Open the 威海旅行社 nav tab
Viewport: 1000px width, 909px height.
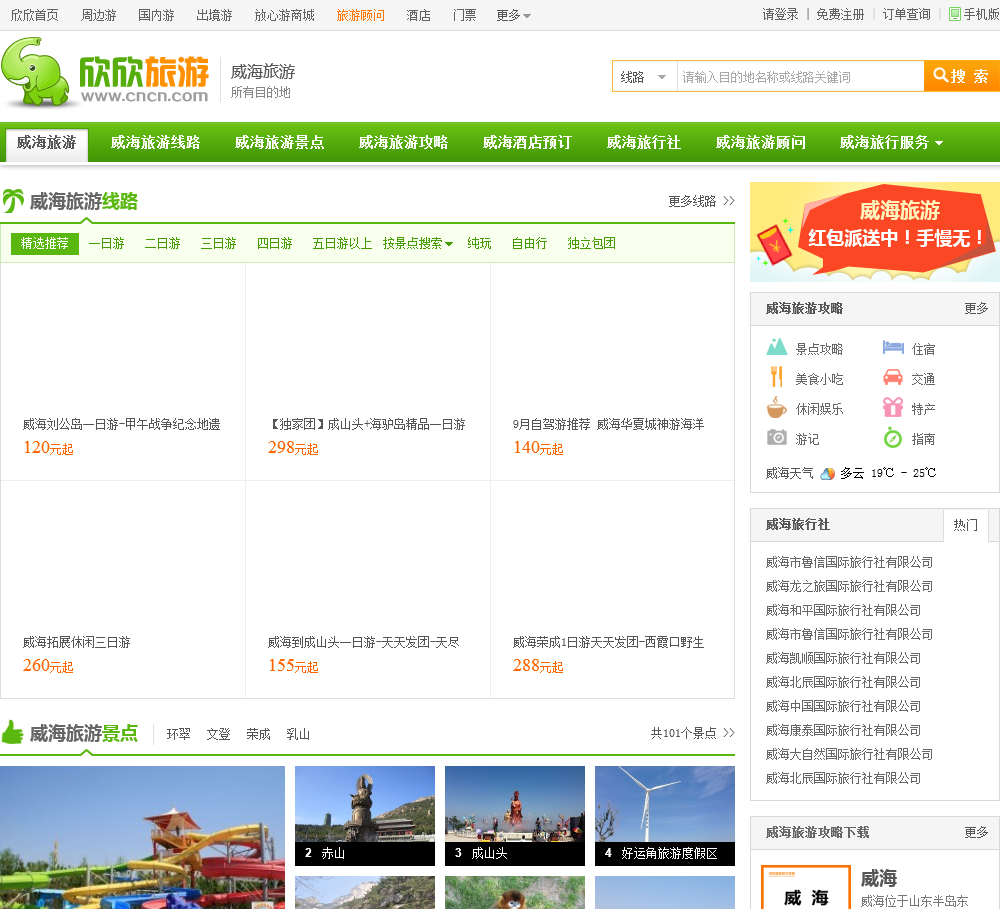point(643,142)
